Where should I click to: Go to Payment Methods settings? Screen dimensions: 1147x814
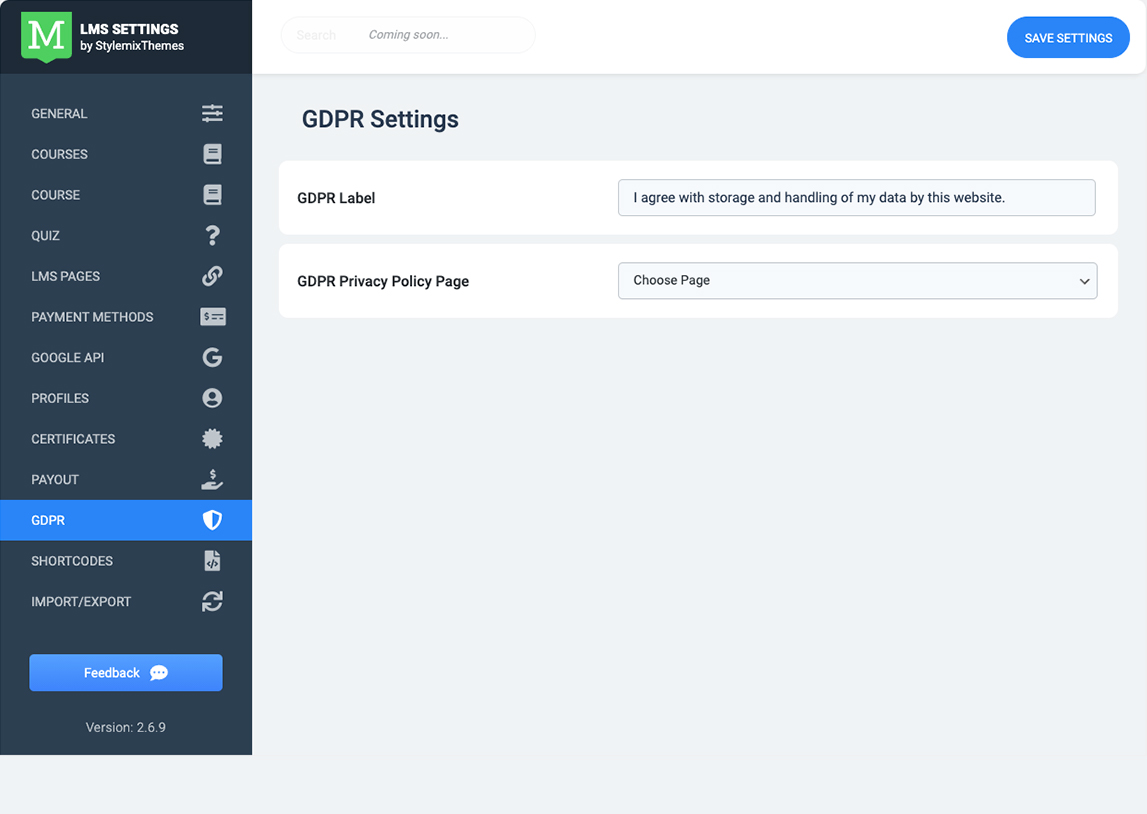point(92,317)
